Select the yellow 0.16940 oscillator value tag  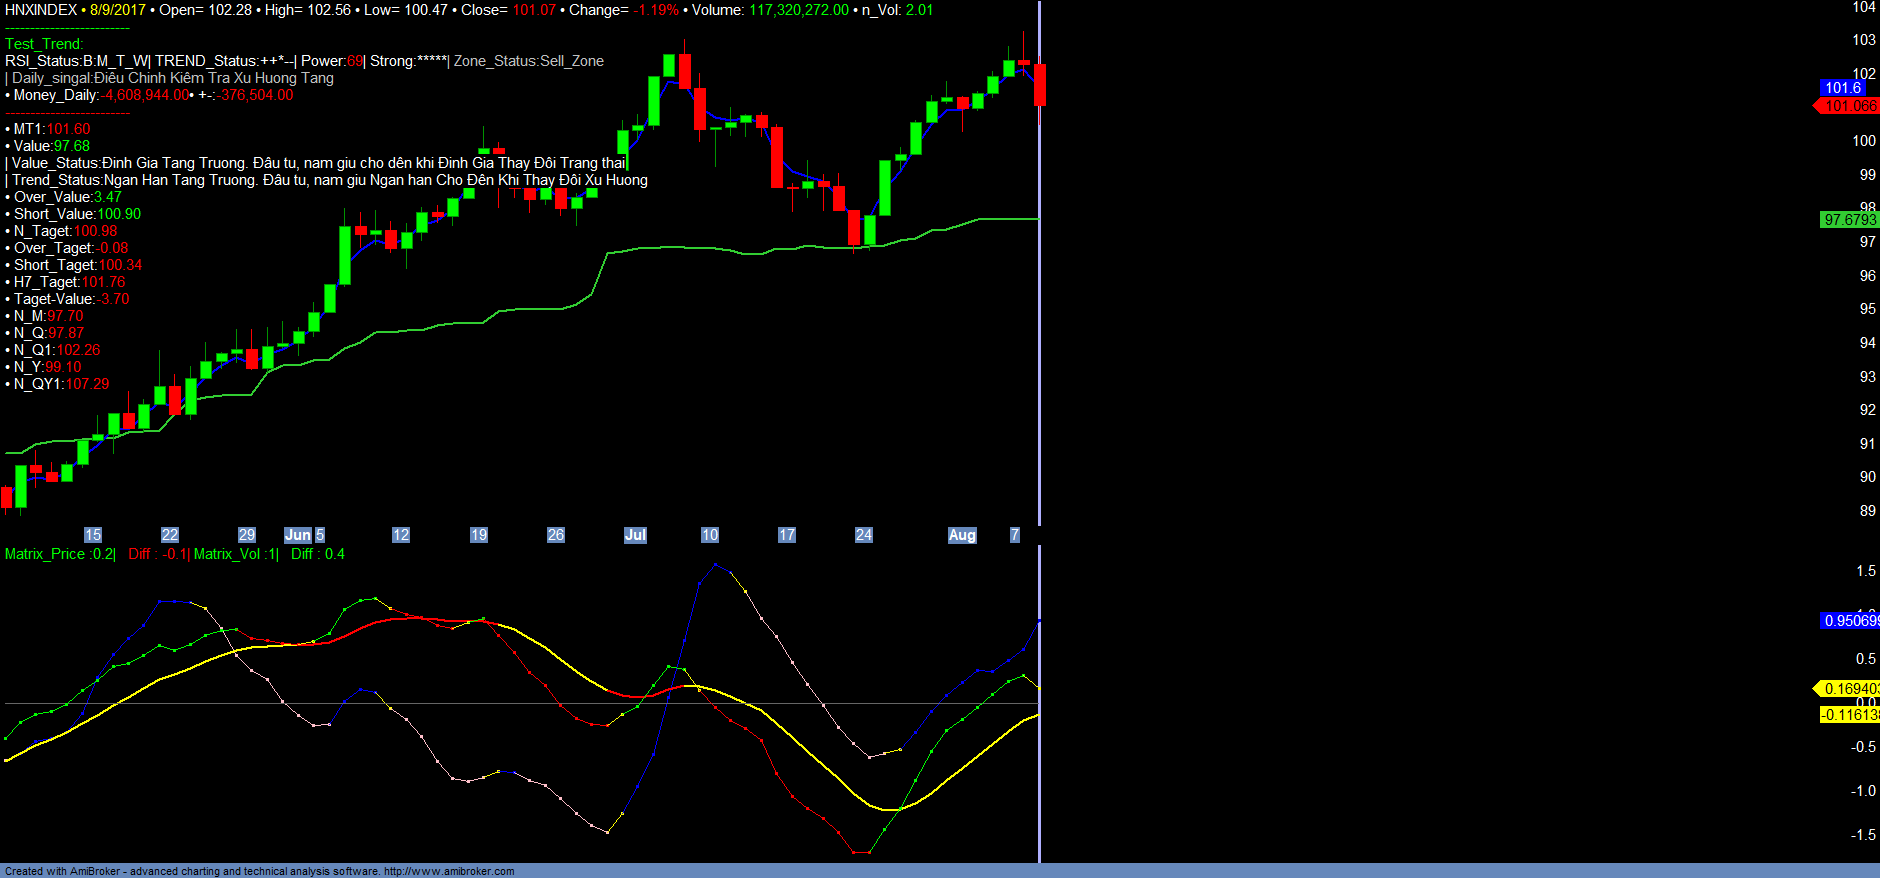pyautogui.click(x=1850, y=689)
